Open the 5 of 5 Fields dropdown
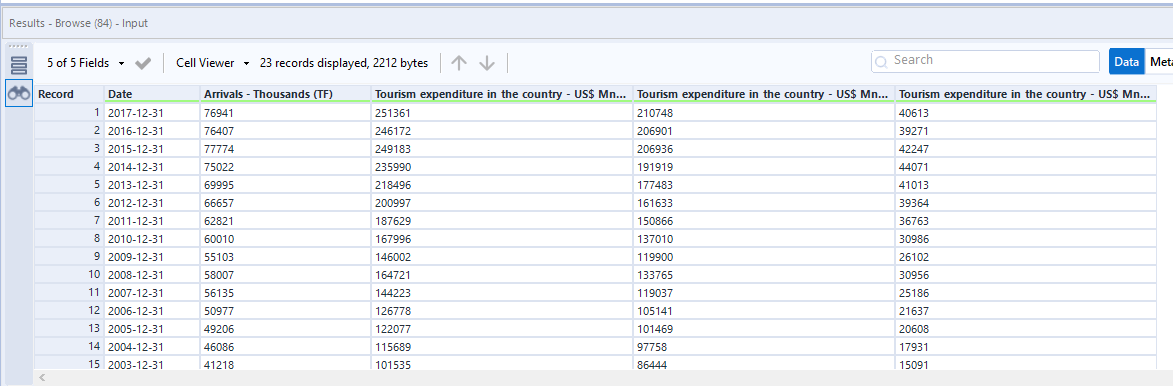Screen dimensions: 1173x386 86,64
